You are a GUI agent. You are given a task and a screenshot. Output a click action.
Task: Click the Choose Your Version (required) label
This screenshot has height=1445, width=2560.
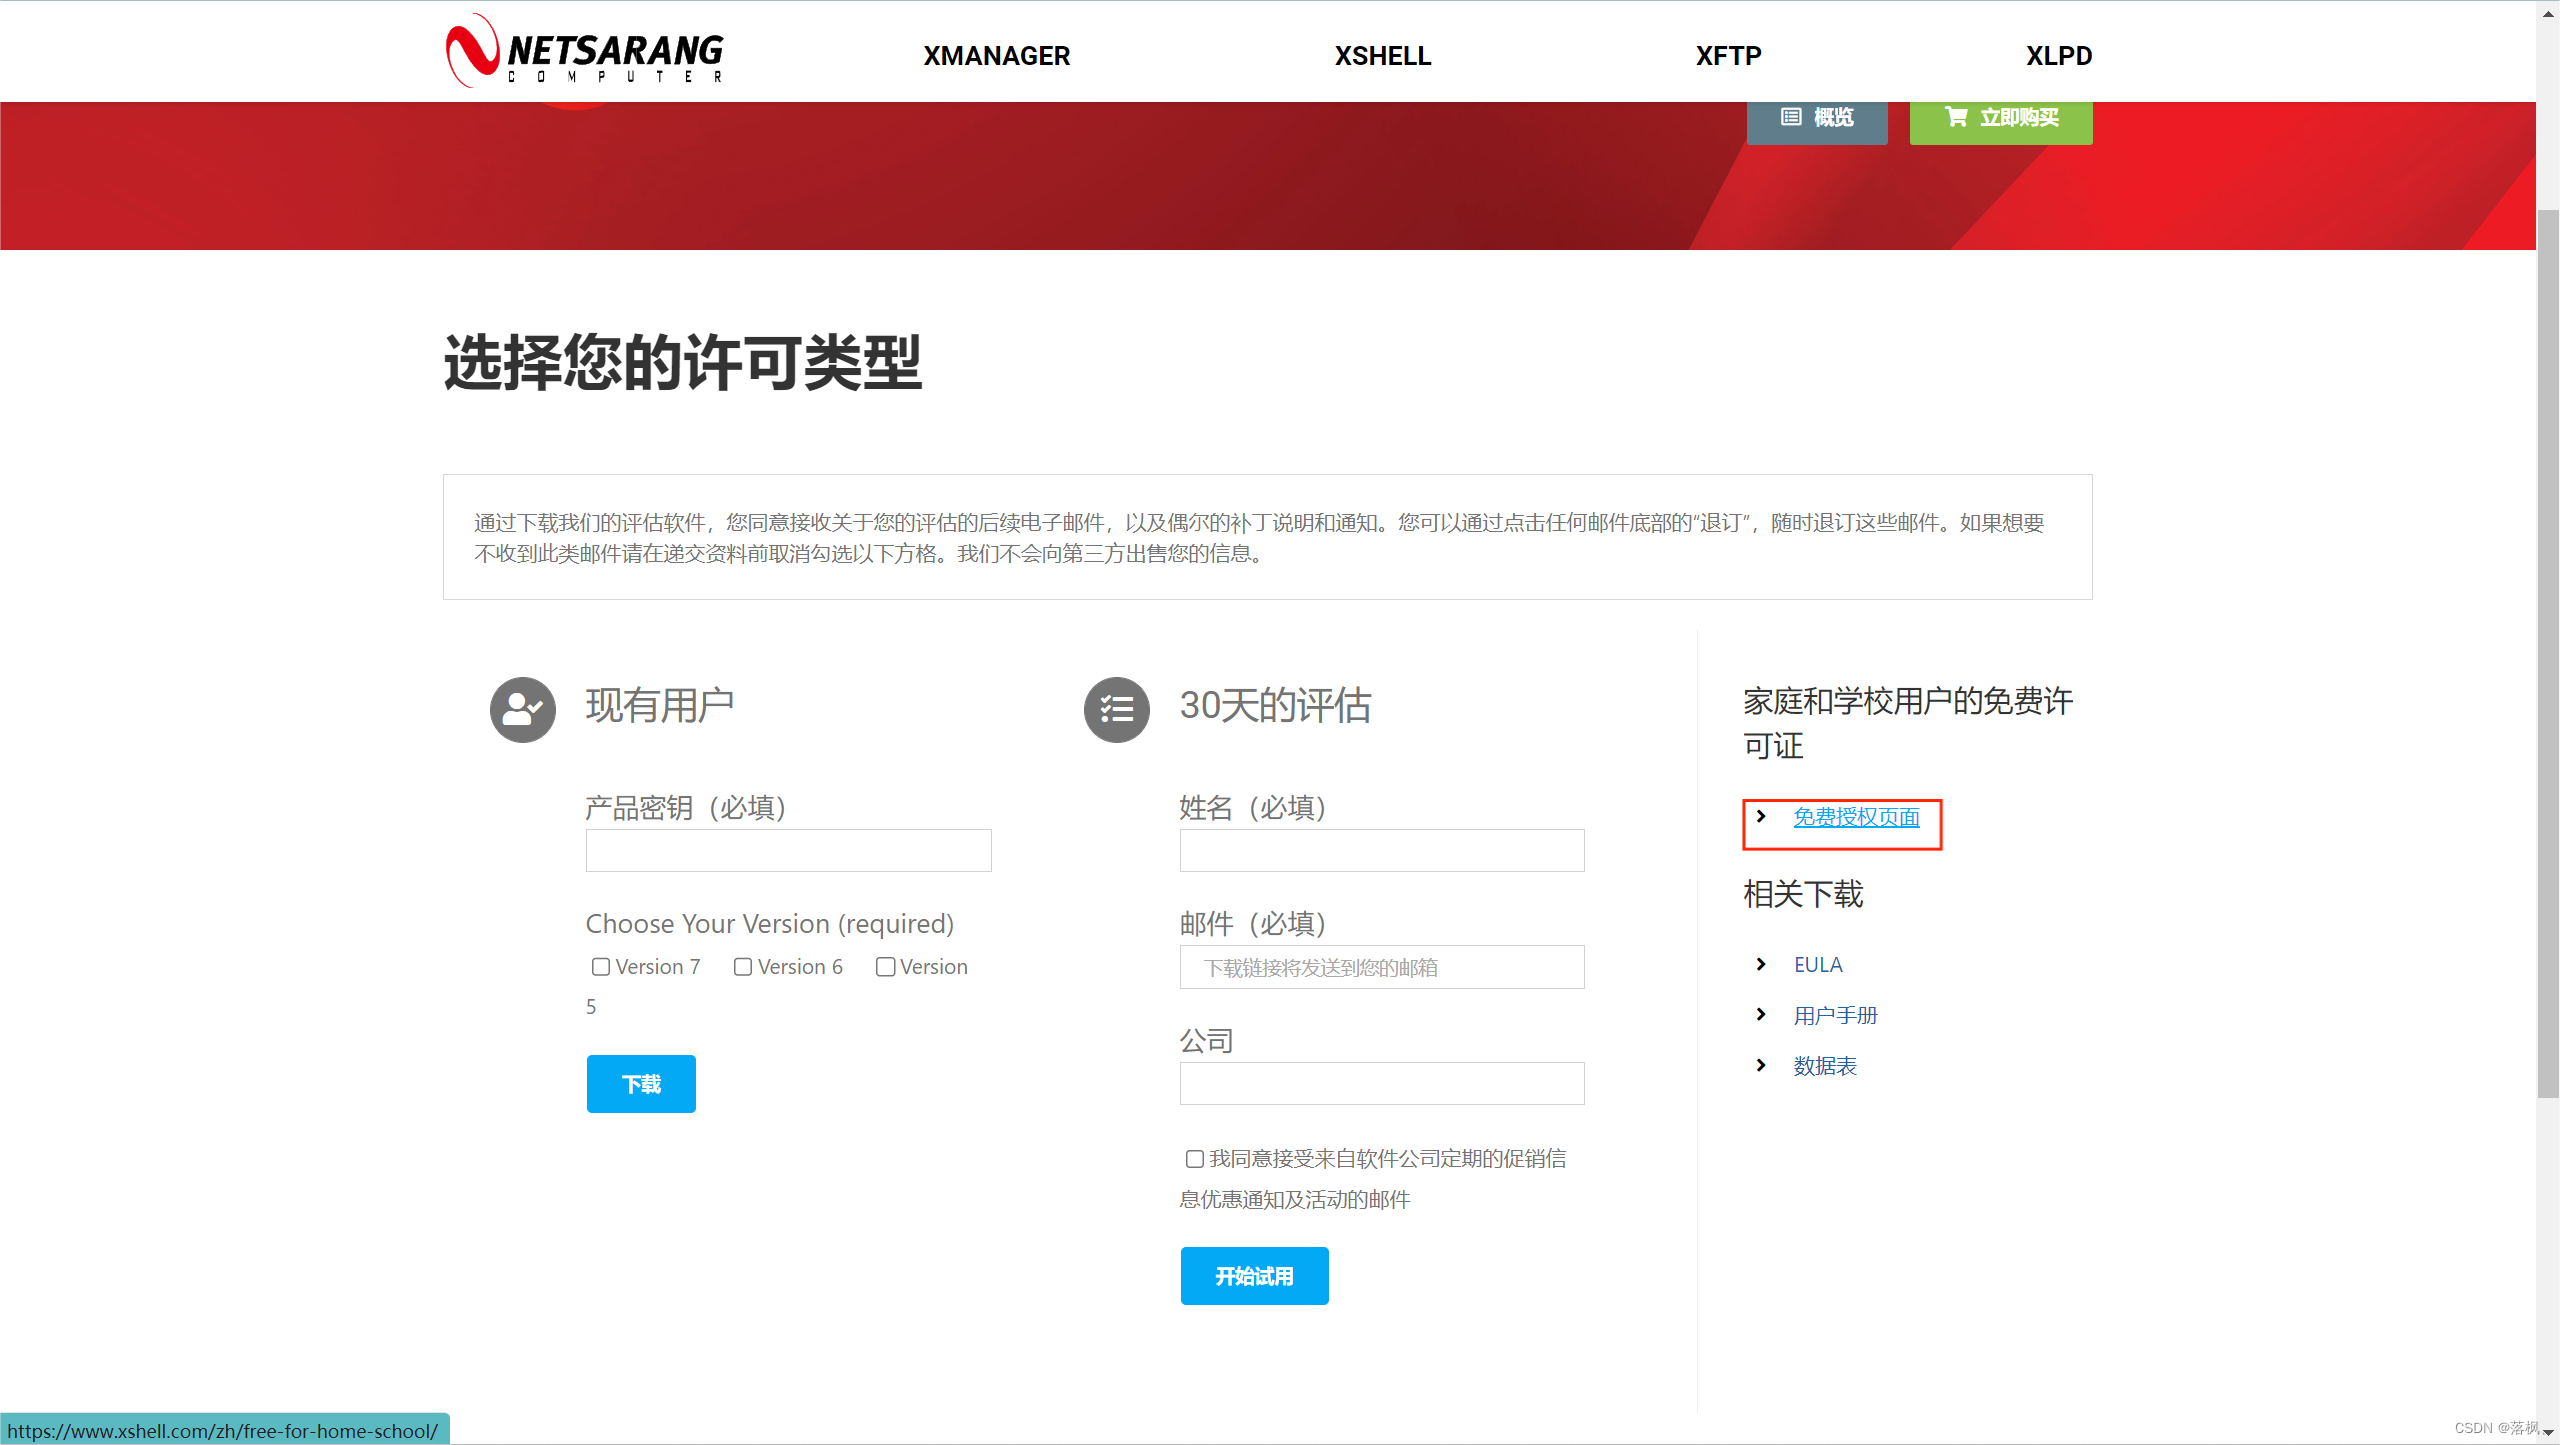pos(770,924)
